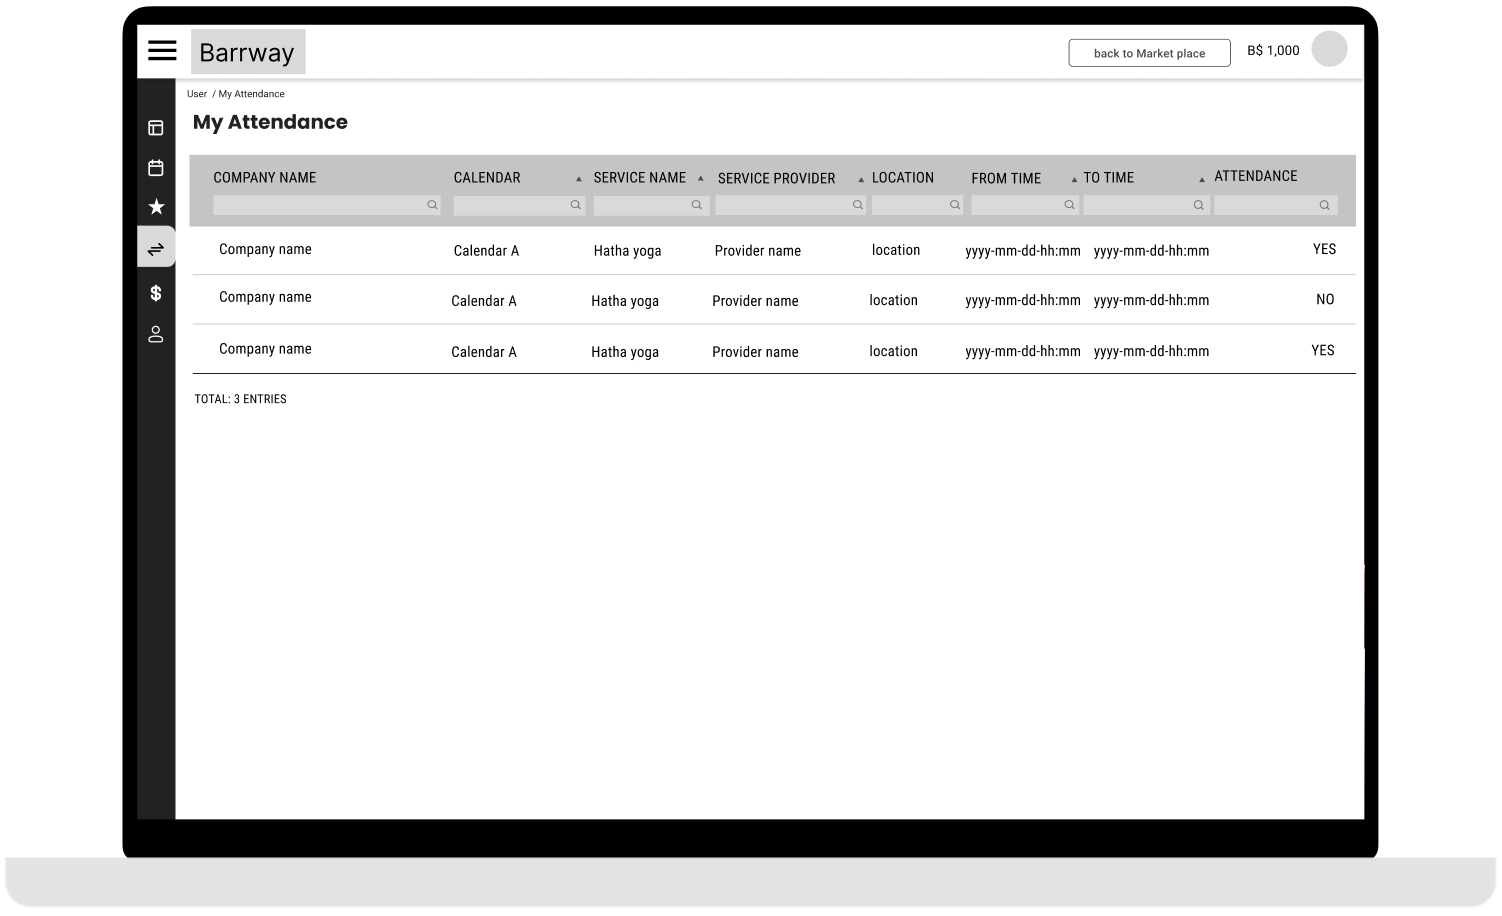Click the round profile avatar in header
The width and height of the screenshot is (1502, 916).
pos(1329,49)
